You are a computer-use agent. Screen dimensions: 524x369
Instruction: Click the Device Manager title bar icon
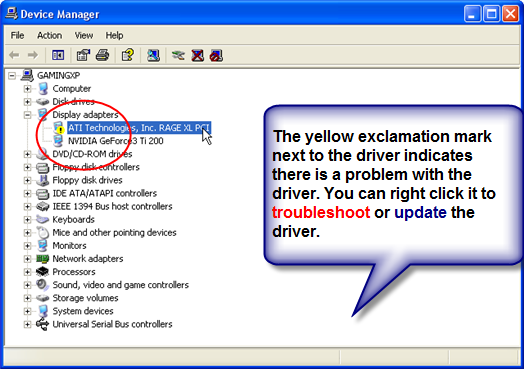tap(12, 14)
